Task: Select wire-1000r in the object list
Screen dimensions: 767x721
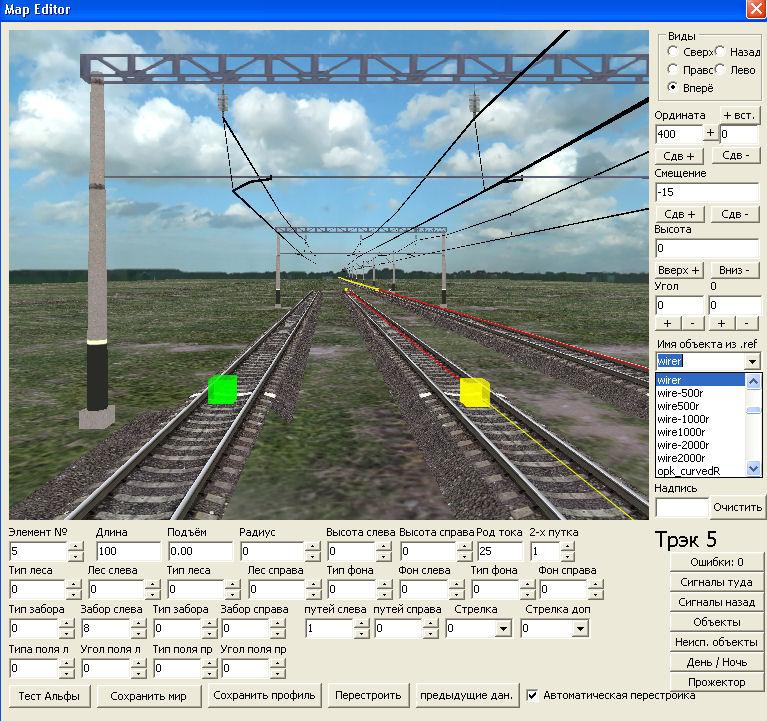Action: click(684, 419)
